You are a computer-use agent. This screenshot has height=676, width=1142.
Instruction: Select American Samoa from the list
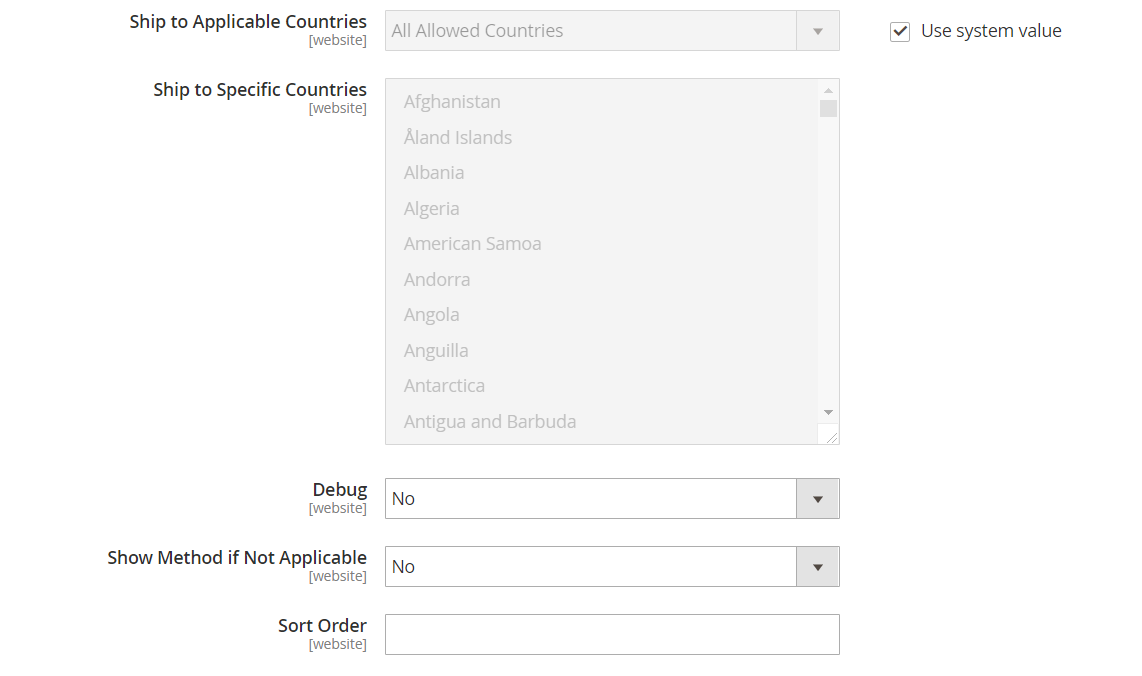(x=473, y=244)
